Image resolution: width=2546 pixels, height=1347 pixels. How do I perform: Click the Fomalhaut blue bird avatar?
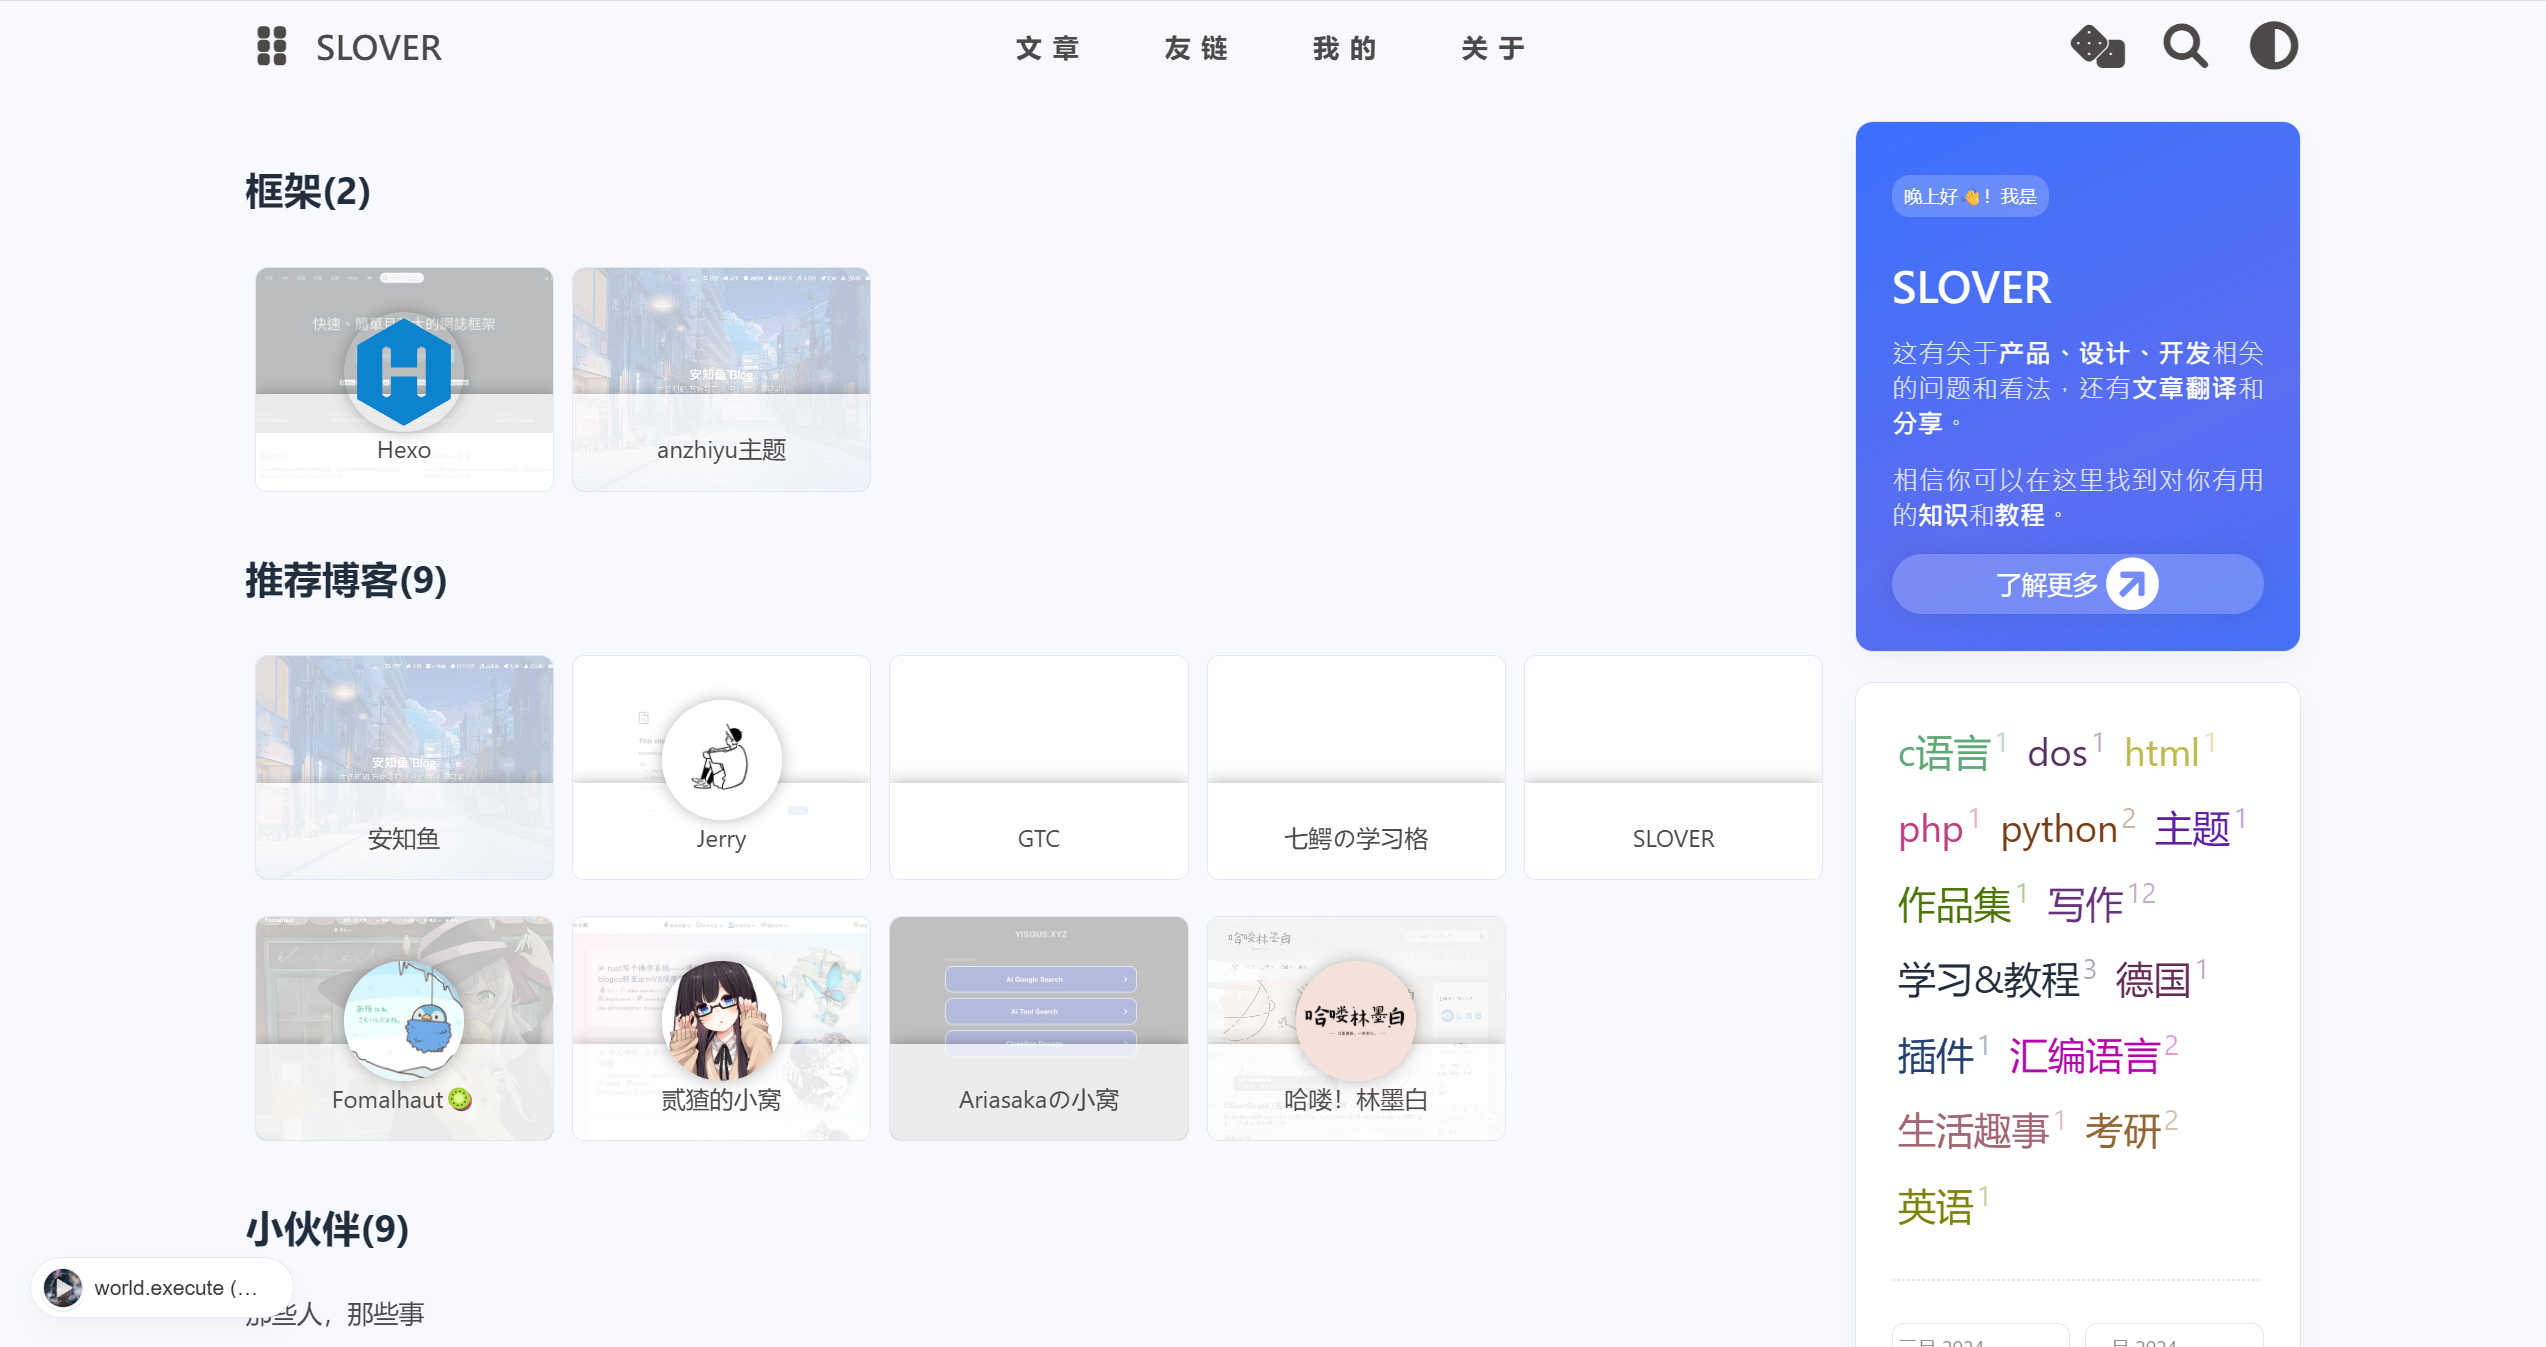(404, 1021)
